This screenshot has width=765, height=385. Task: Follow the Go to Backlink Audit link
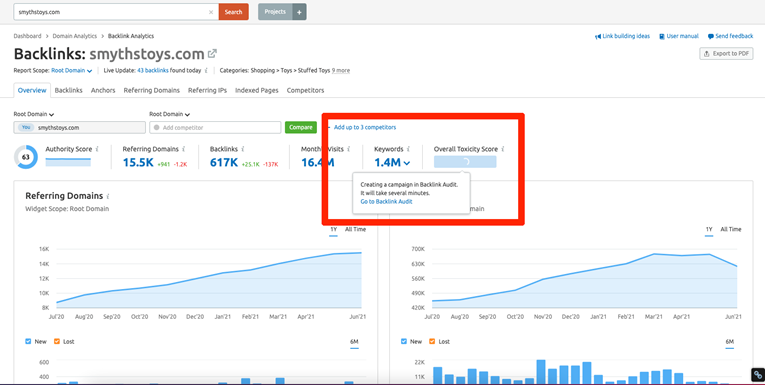point(386,202)
